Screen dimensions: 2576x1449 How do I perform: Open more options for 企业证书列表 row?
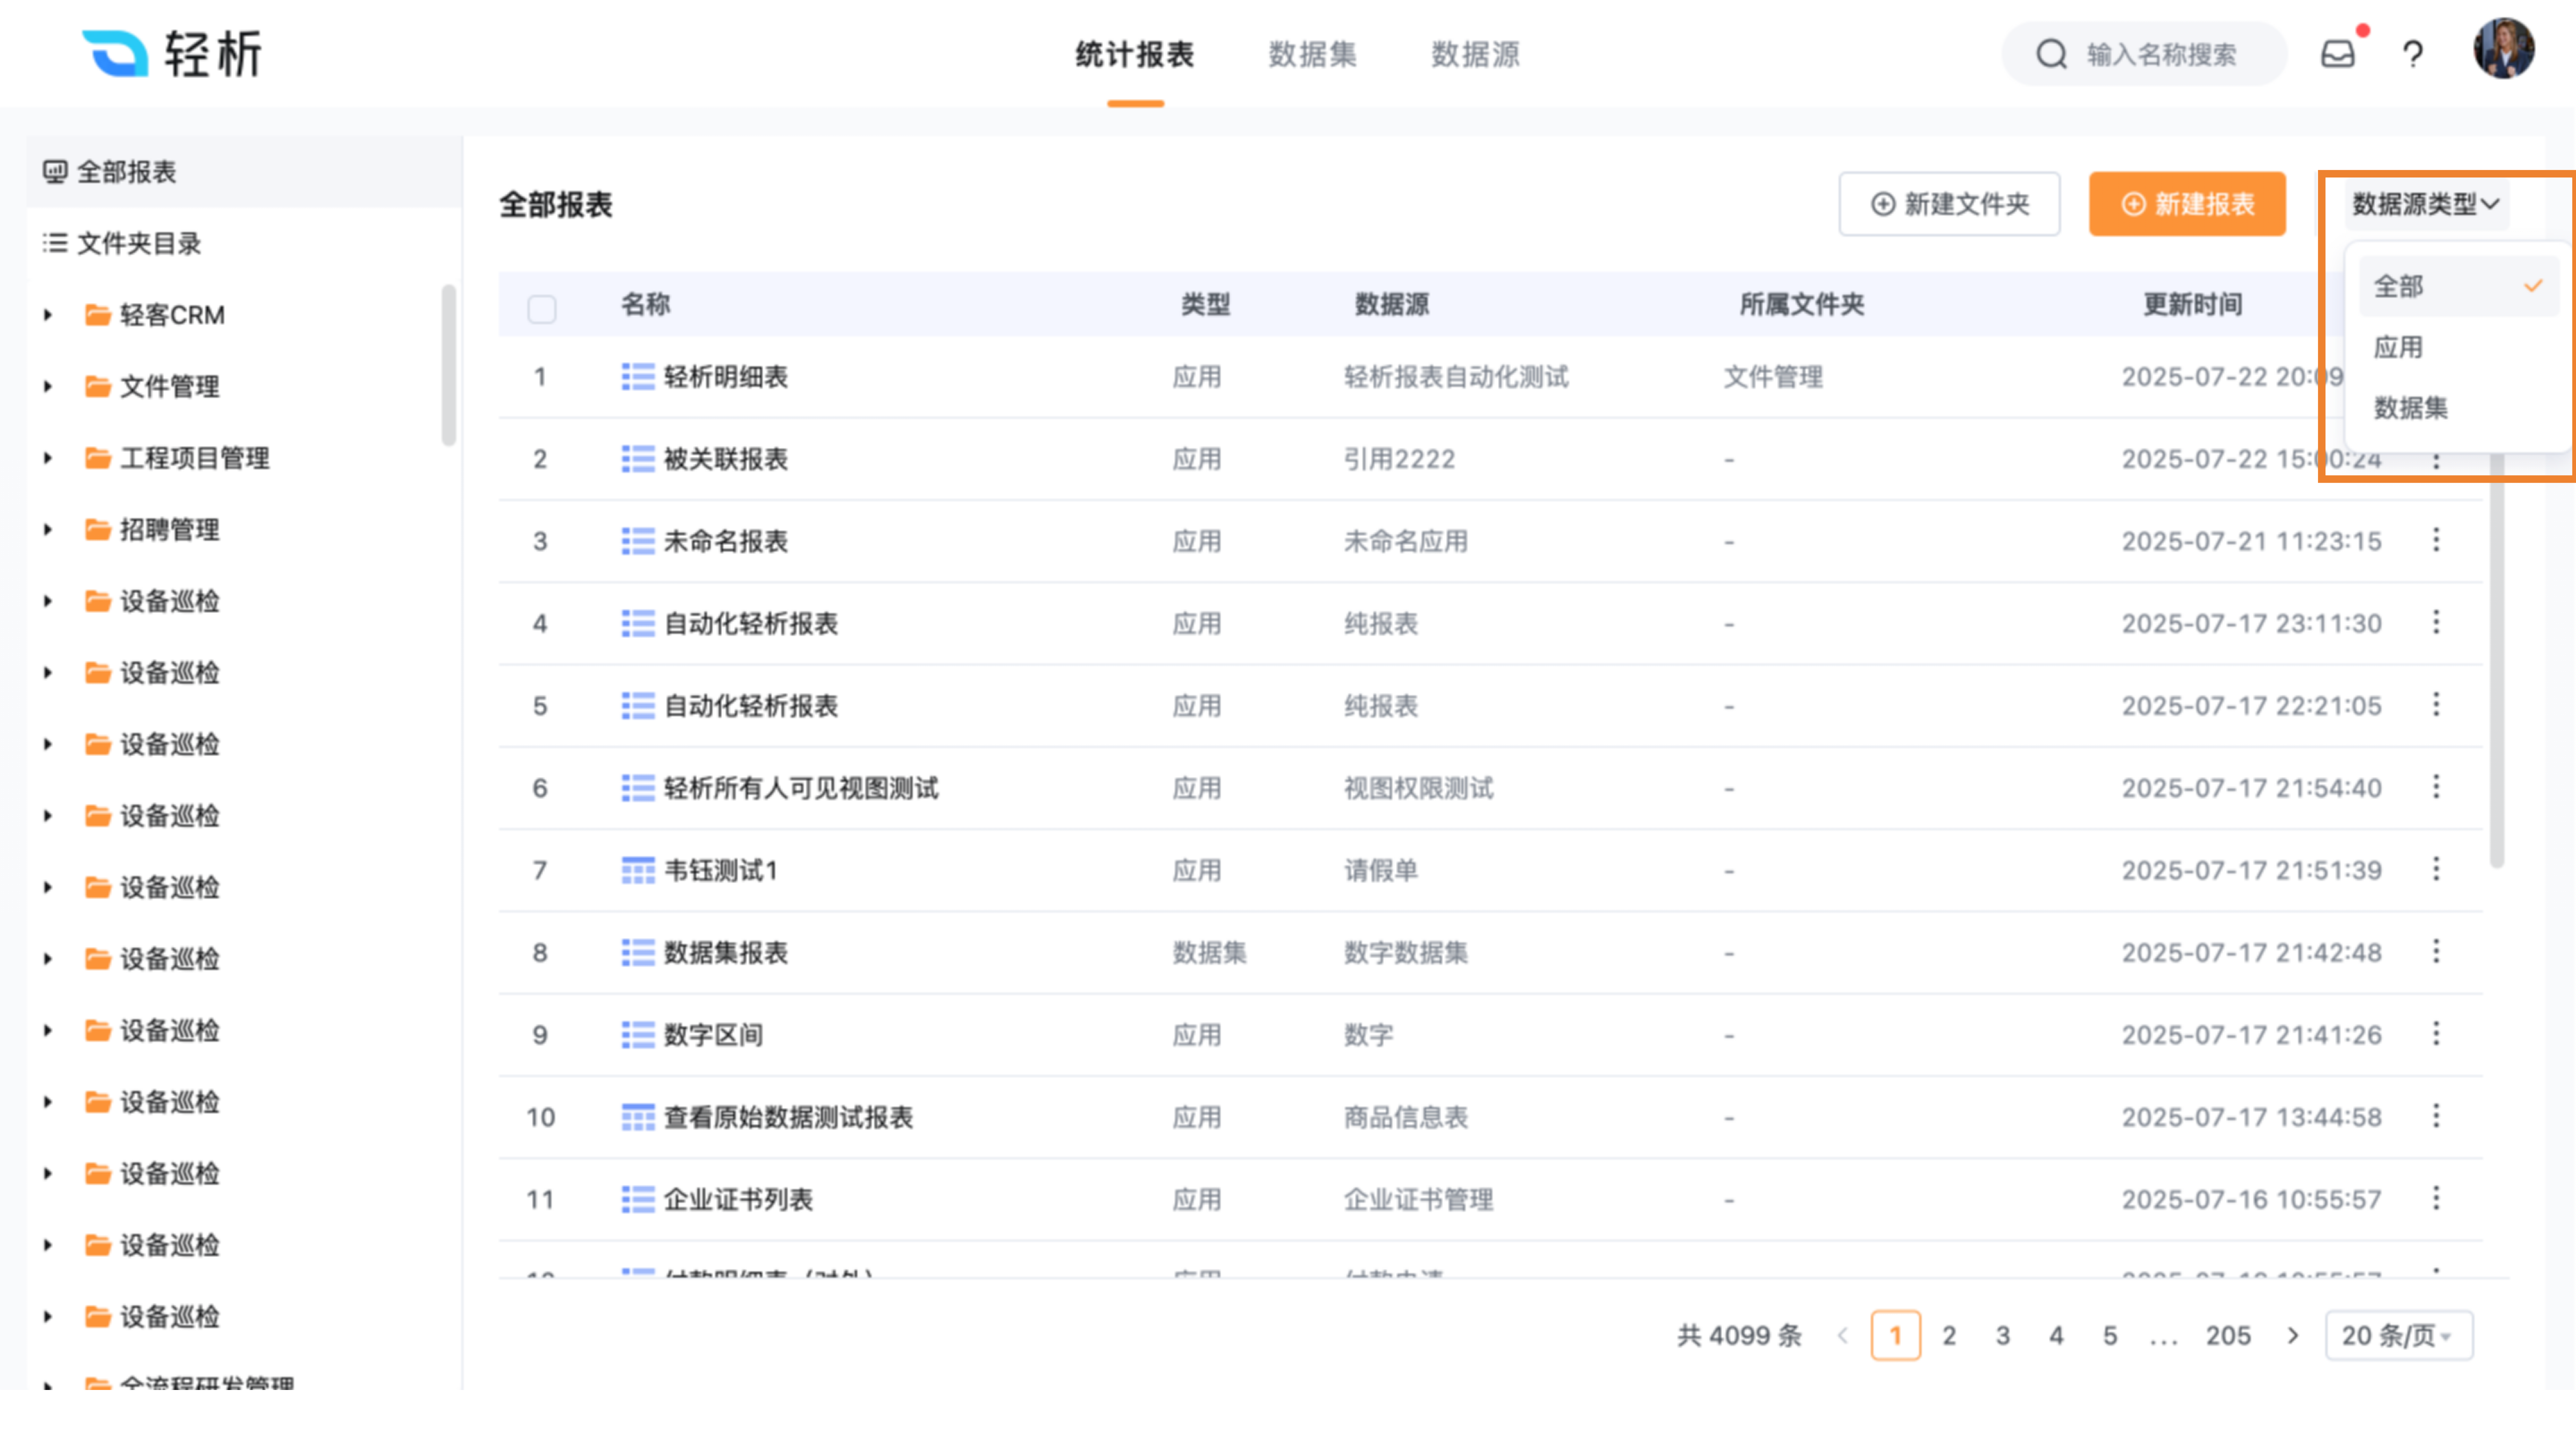[2436, 1198]
